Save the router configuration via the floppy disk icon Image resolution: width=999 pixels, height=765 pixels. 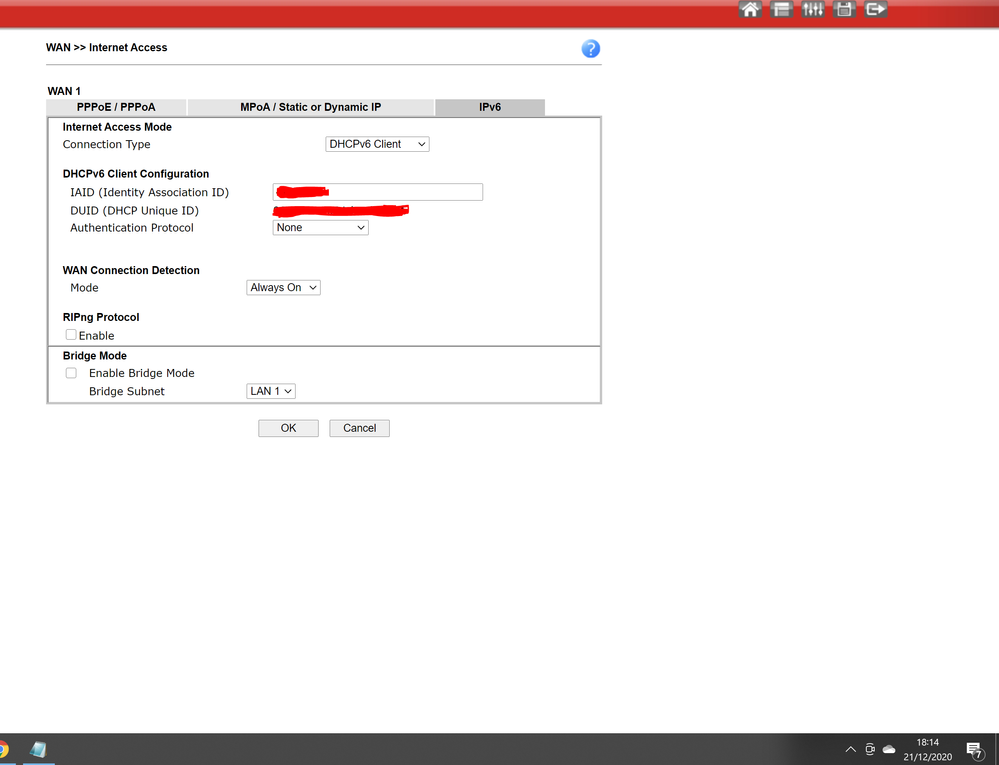click(845, 9)
